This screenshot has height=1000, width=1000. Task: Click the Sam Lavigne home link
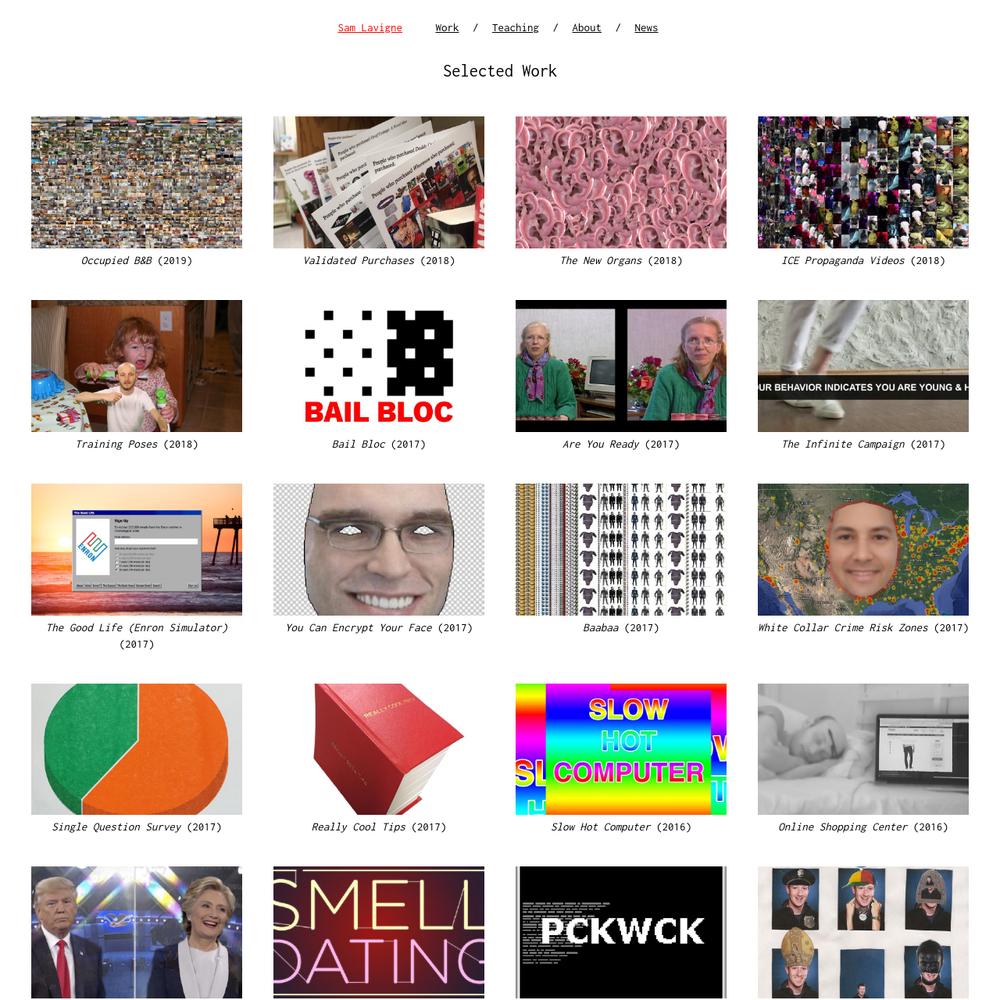click(x=370, y=27)
